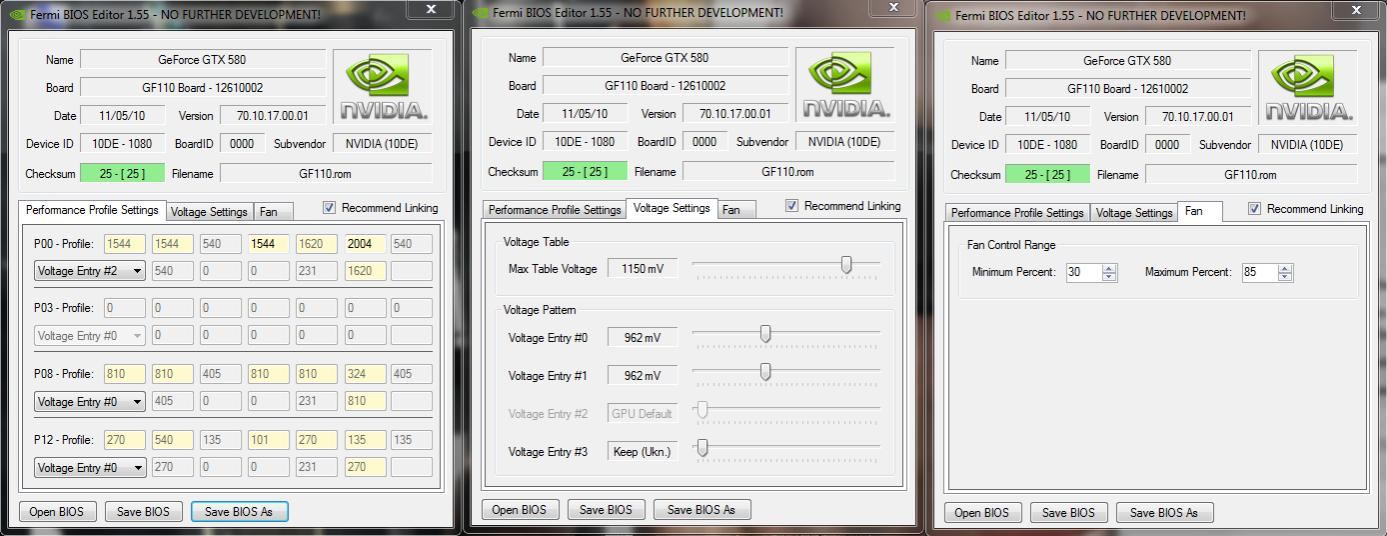Click Save BIOS As in right window
Image resolution: width=1387 pixels, height=536 pixels.
[1165, 512]
